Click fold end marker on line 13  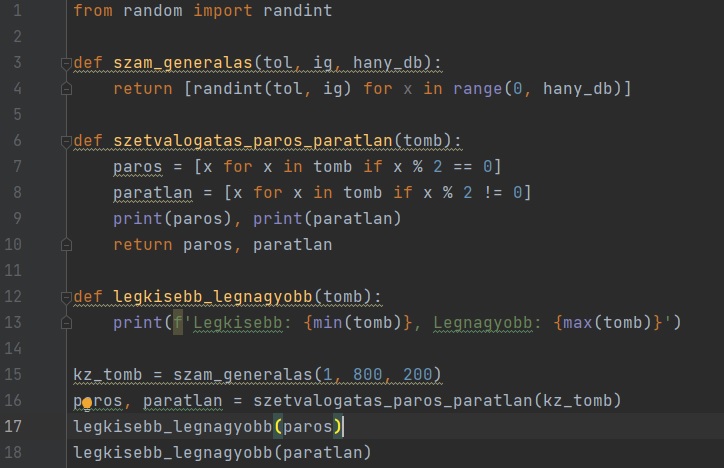pos(66,323)
